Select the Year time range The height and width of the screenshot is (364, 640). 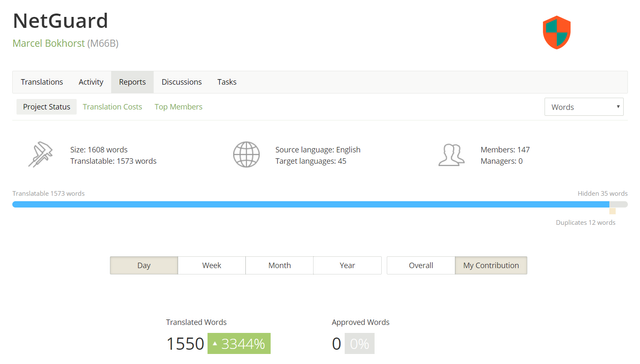[347, 265]
